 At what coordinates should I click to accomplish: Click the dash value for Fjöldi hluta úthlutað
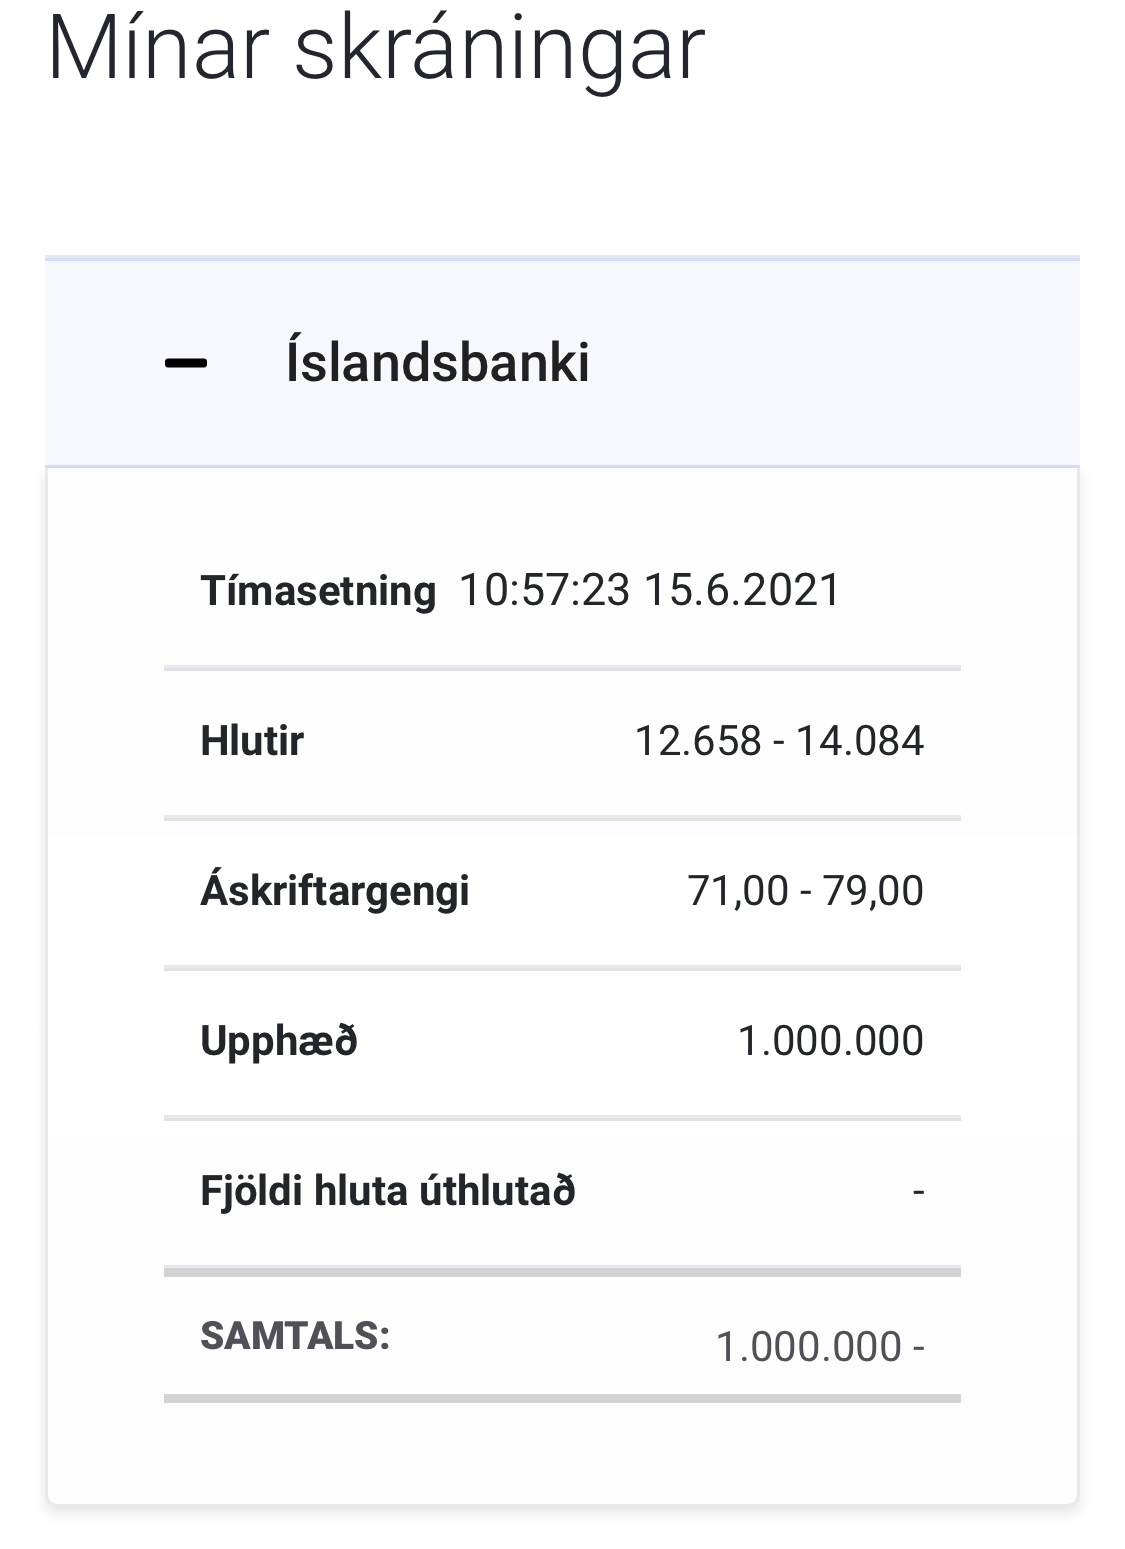coord(918,1191)
